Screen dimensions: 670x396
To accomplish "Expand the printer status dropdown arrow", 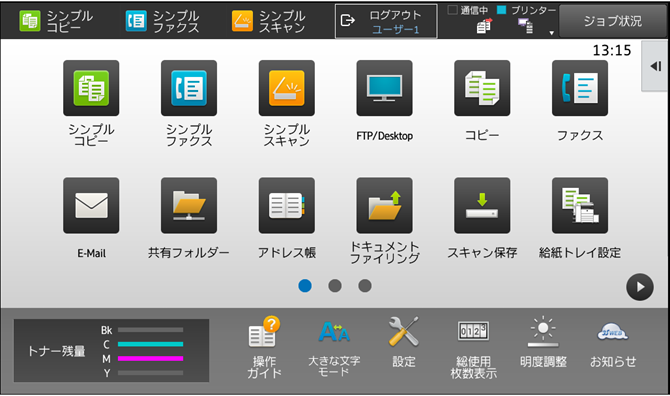I will coord(551,33).
